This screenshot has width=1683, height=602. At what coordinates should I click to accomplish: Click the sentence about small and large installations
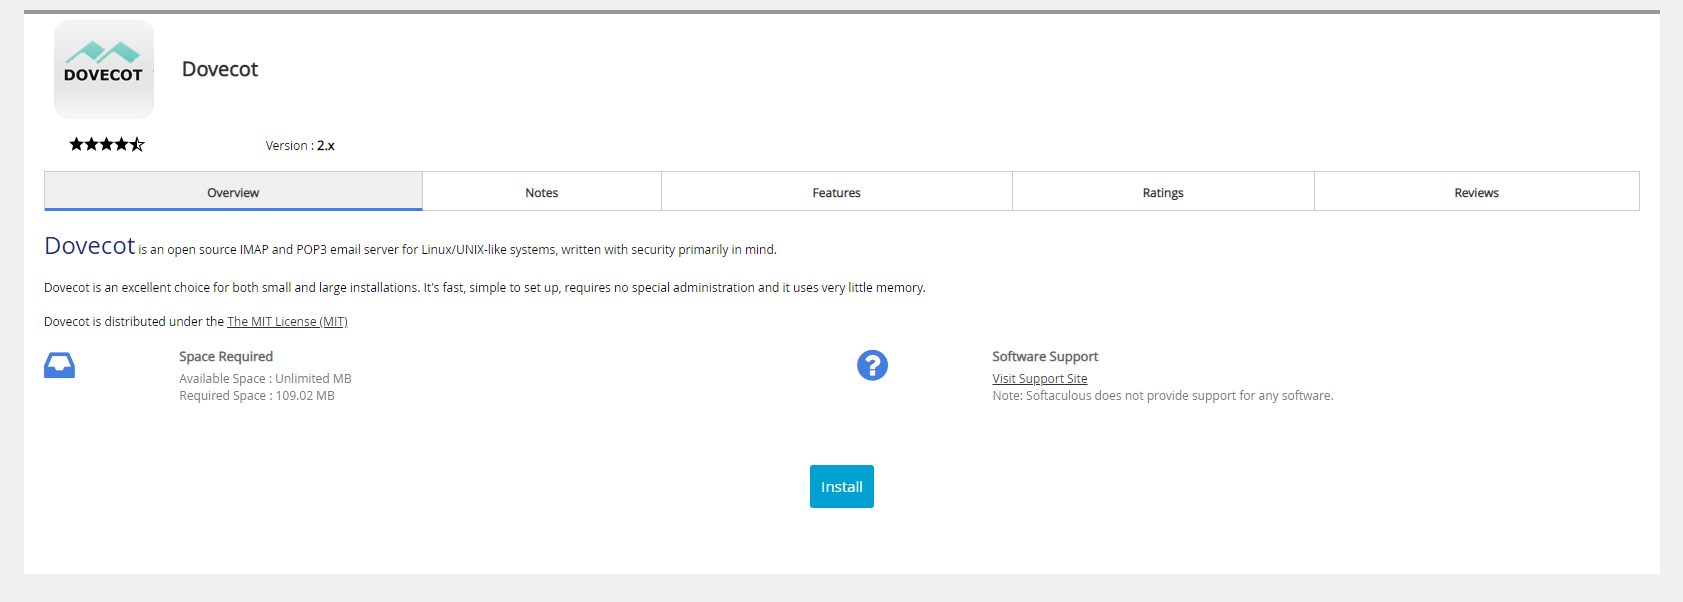pos(485,288)
